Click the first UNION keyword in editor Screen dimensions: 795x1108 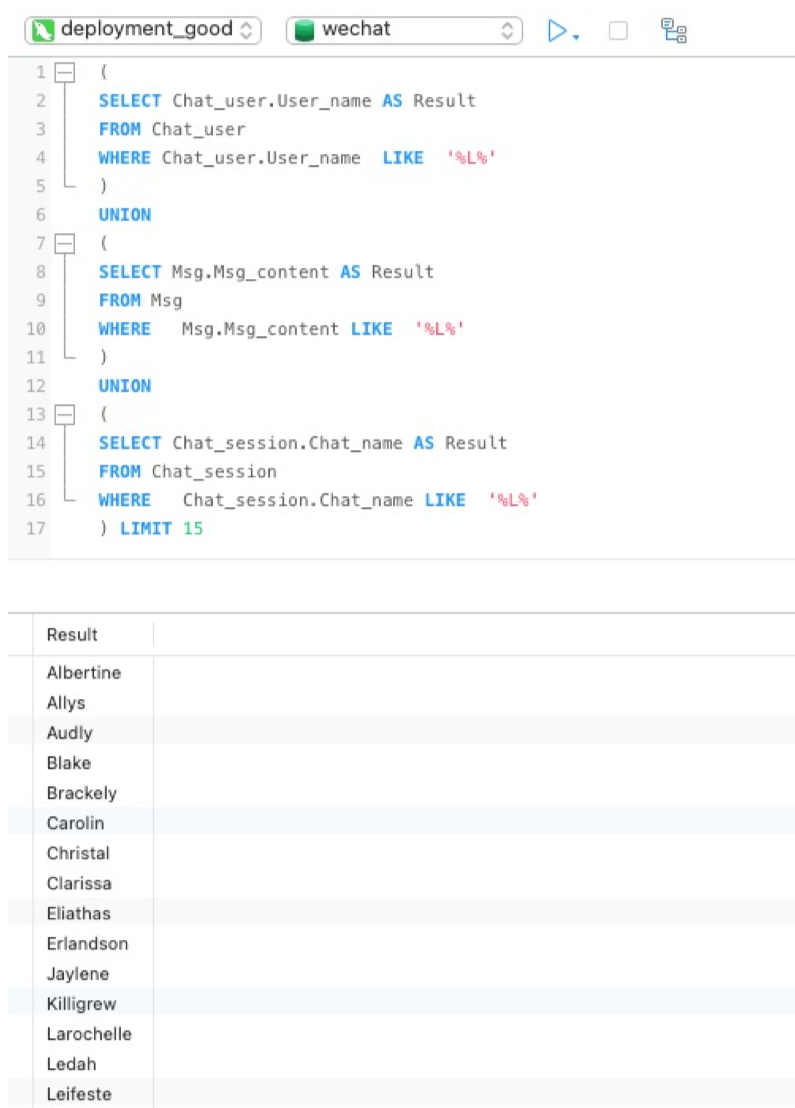coord(125,215)
